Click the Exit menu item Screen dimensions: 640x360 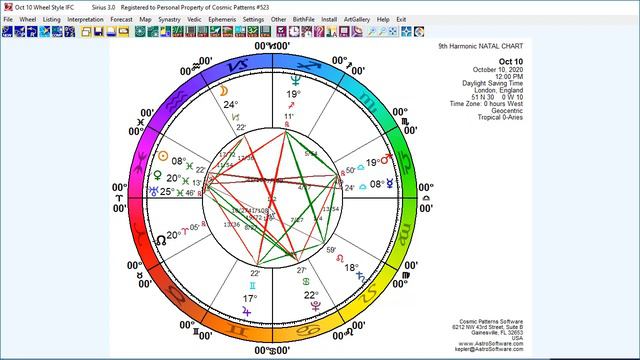[401, 19]
